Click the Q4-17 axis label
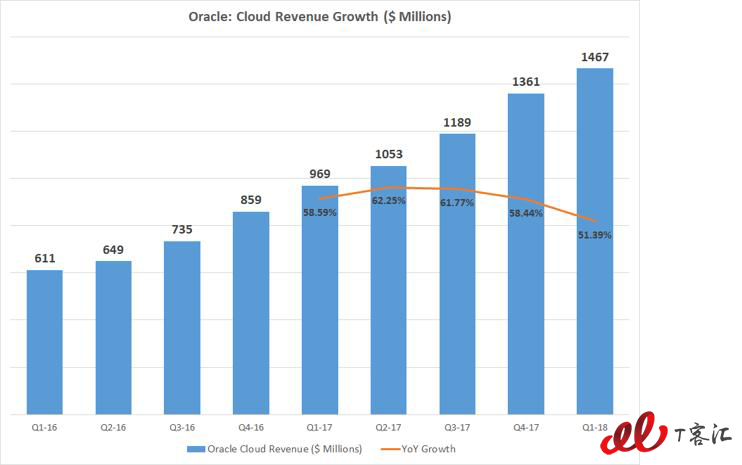 [x=526, y=428]
